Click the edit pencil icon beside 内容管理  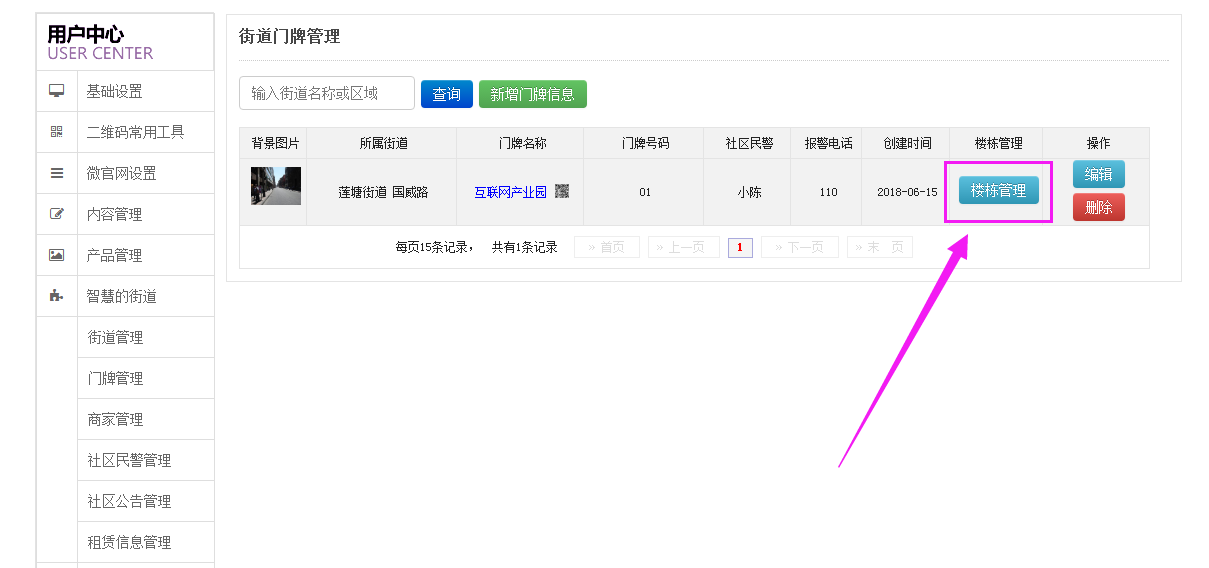57,214
